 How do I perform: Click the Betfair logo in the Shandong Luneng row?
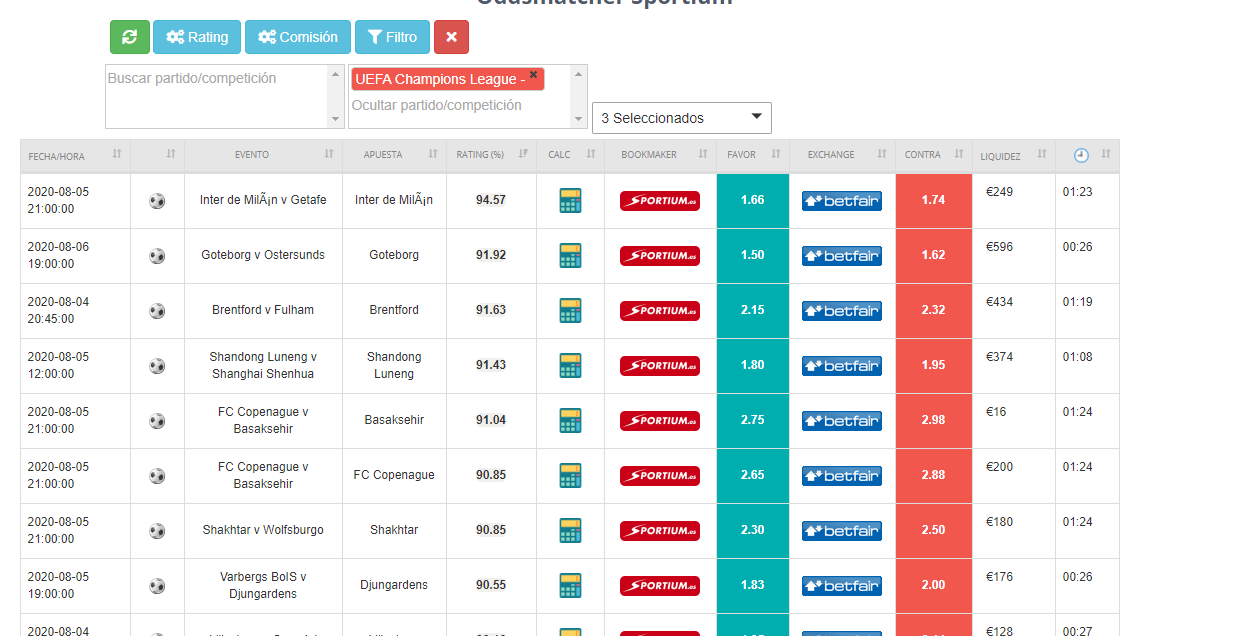[x=842, y=366]
